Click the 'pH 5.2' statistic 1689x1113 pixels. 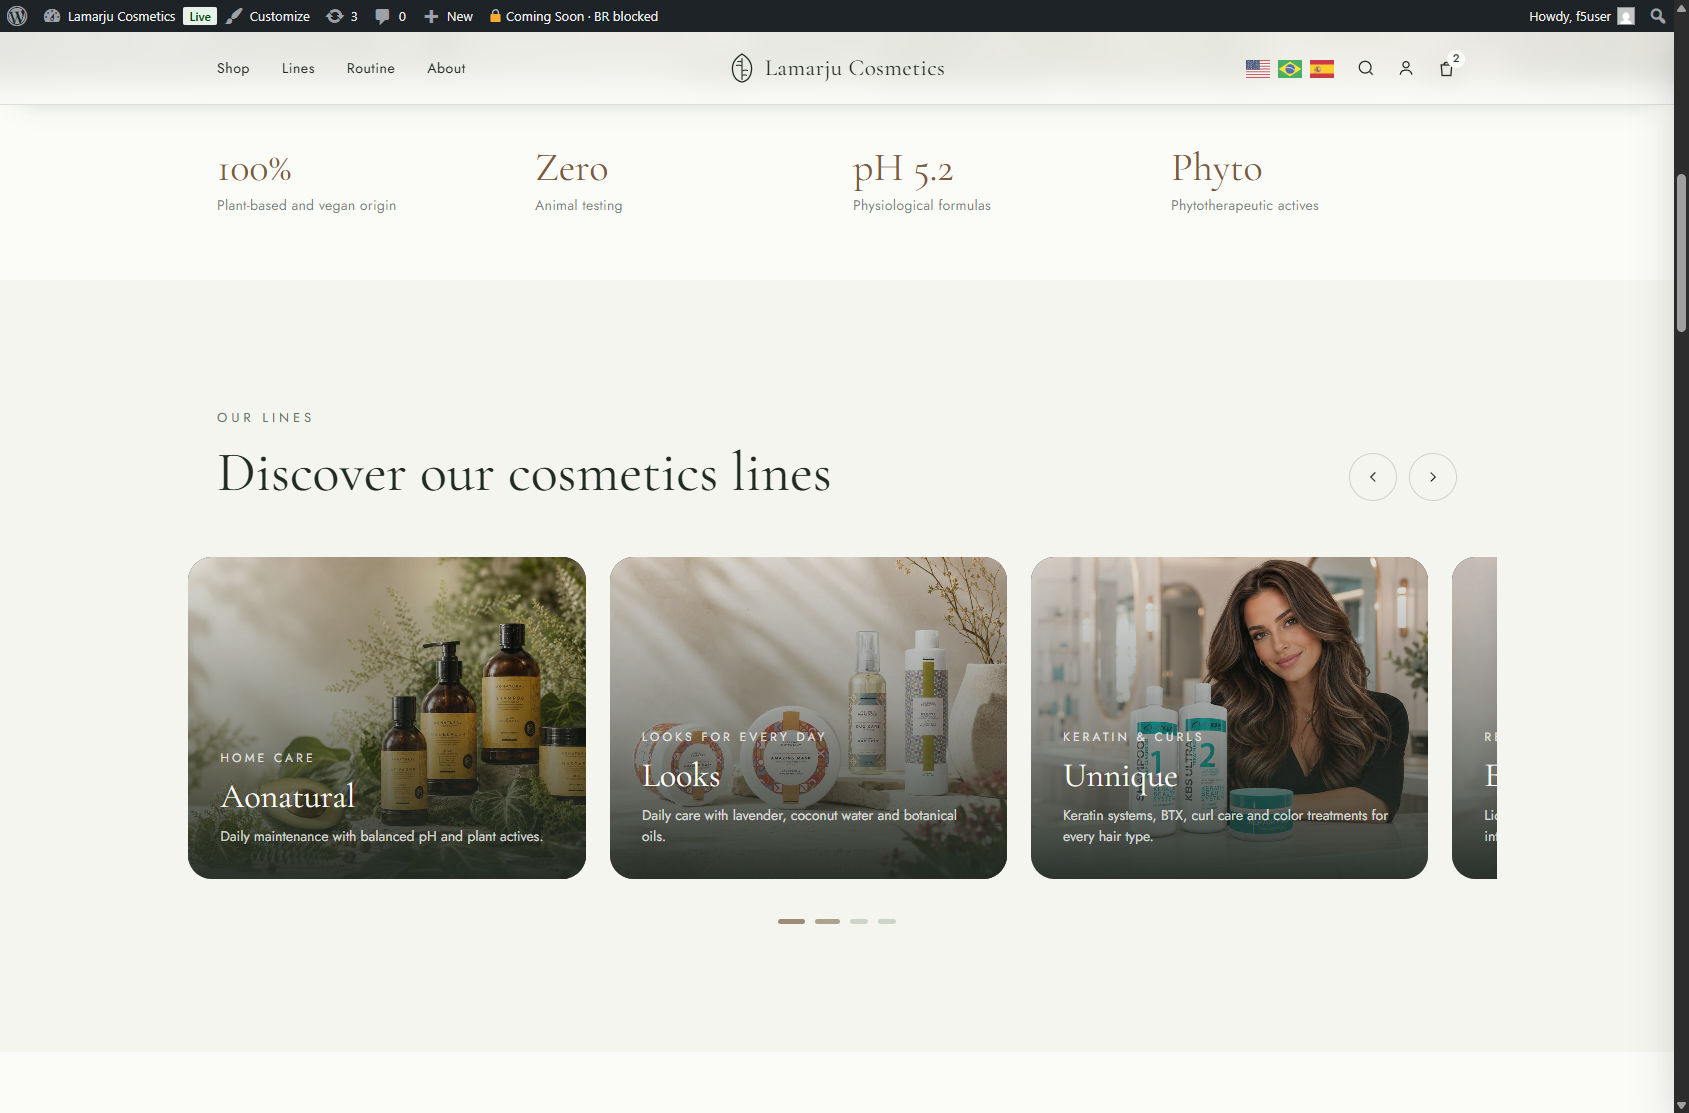click(903, 169)
